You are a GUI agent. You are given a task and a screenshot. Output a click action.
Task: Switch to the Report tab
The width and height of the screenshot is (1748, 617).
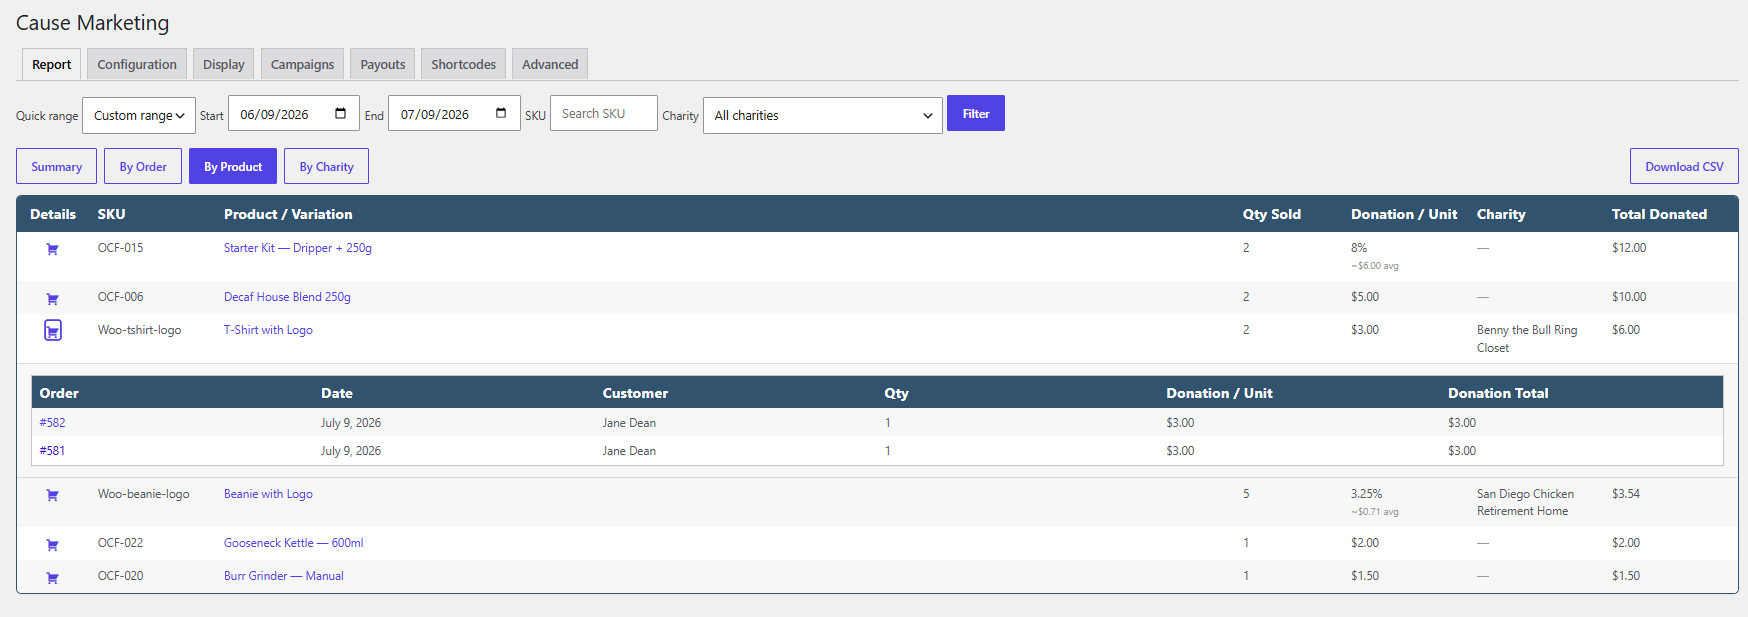pos(52,64)
